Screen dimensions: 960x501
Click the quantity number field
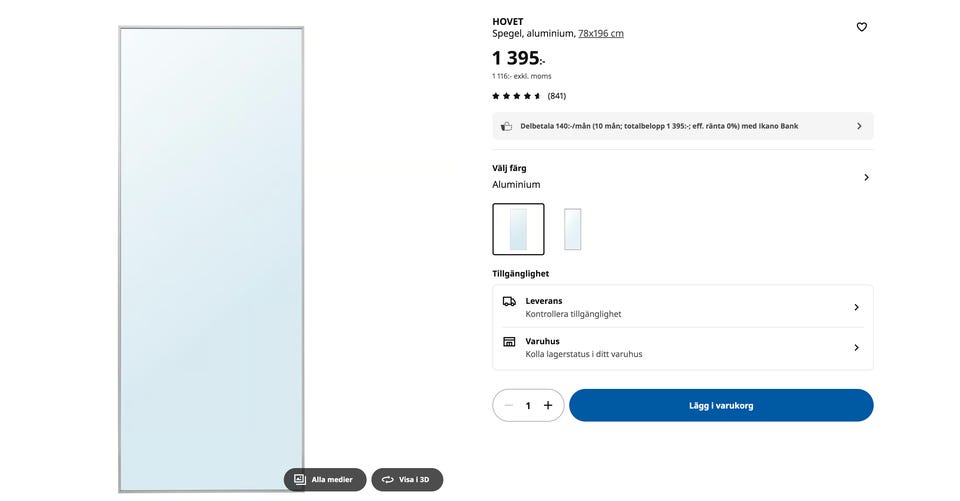(x=528, y=405)
